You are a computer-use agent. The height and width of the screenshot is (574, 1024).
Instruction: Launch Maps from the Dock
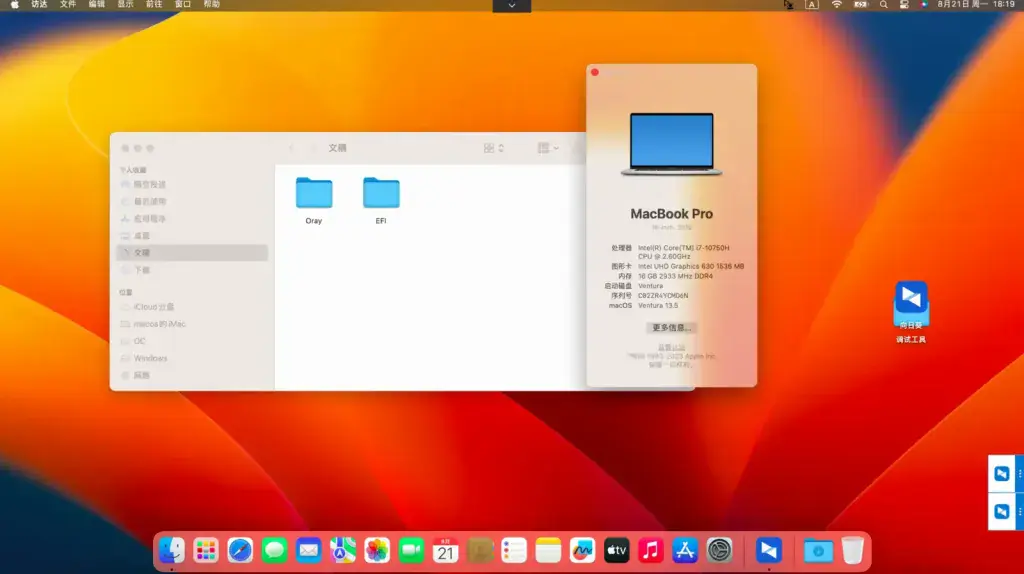click(343, 550)
